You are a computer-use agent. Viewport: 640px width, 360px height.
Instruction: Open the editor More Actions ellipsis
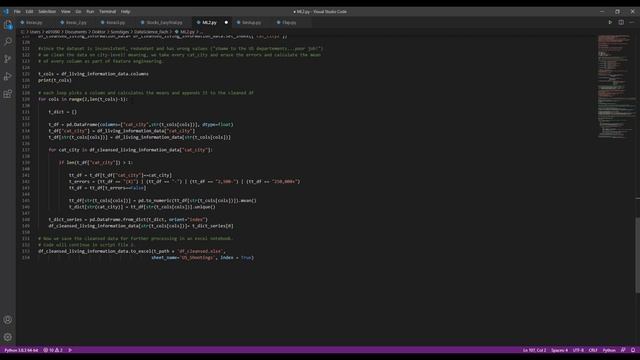631,22
